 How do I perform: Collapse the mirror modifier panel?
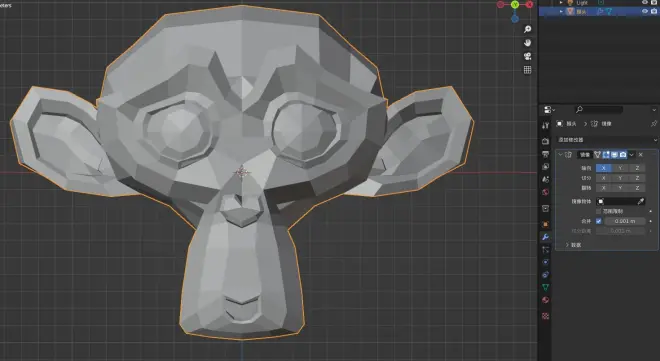(x=560, y=155)
